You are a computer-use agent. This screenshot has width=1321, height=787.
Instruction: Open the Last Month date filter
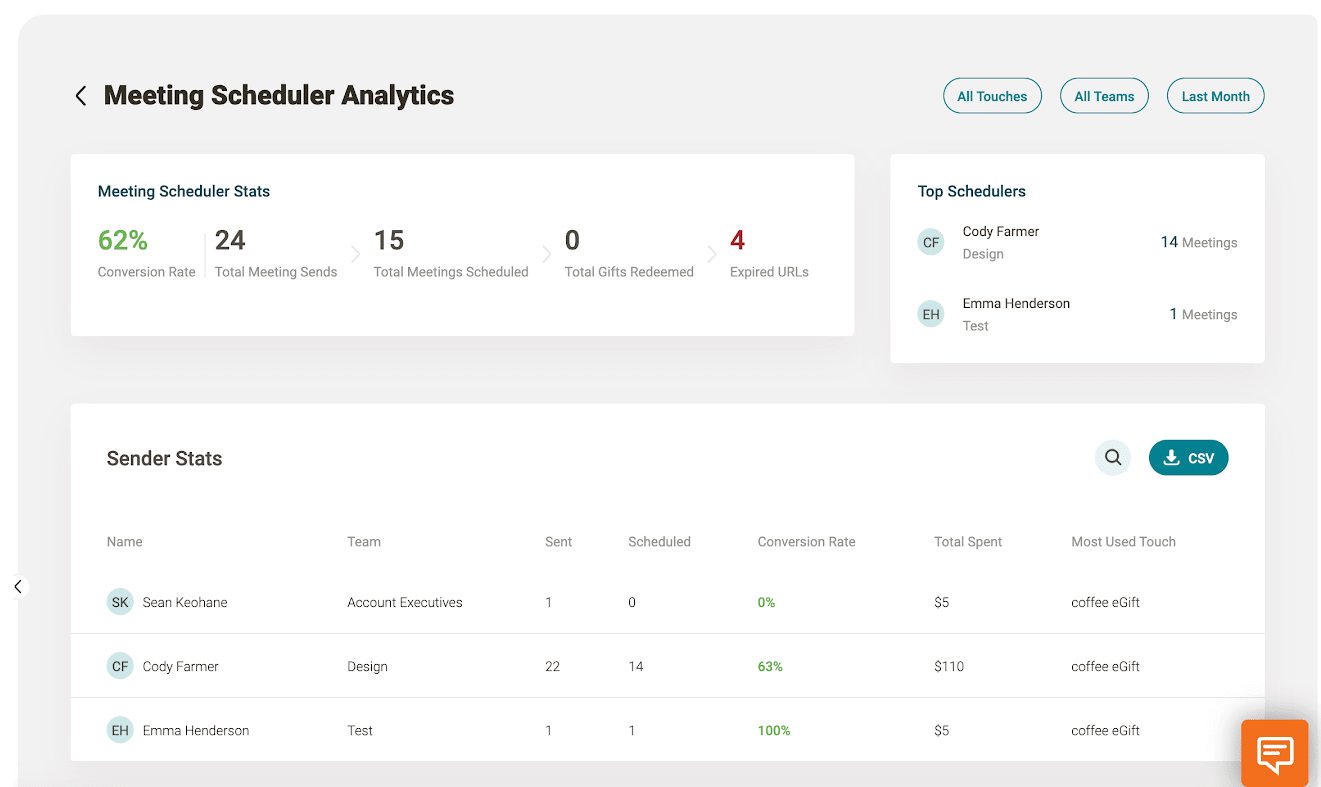pyautogui.click(x=1215, y=96)
